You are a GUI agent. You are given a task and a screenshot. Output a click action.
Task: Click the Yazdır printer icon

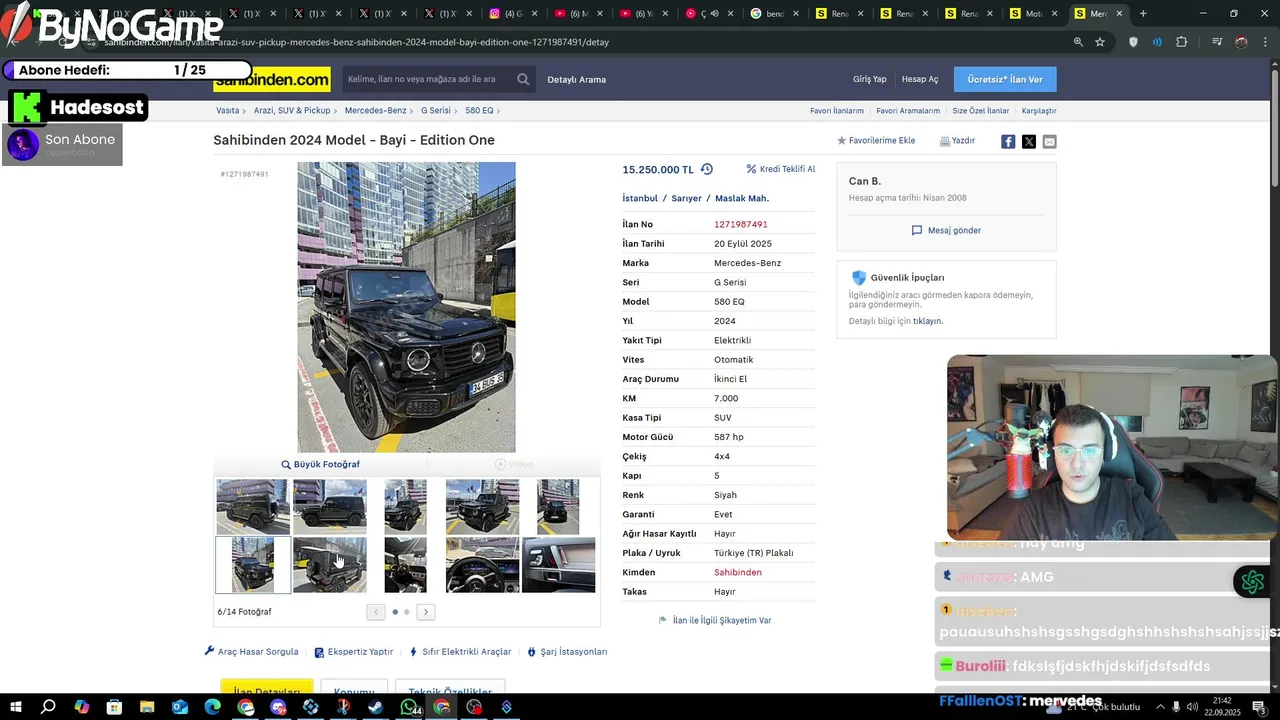[x=945, y=141]
